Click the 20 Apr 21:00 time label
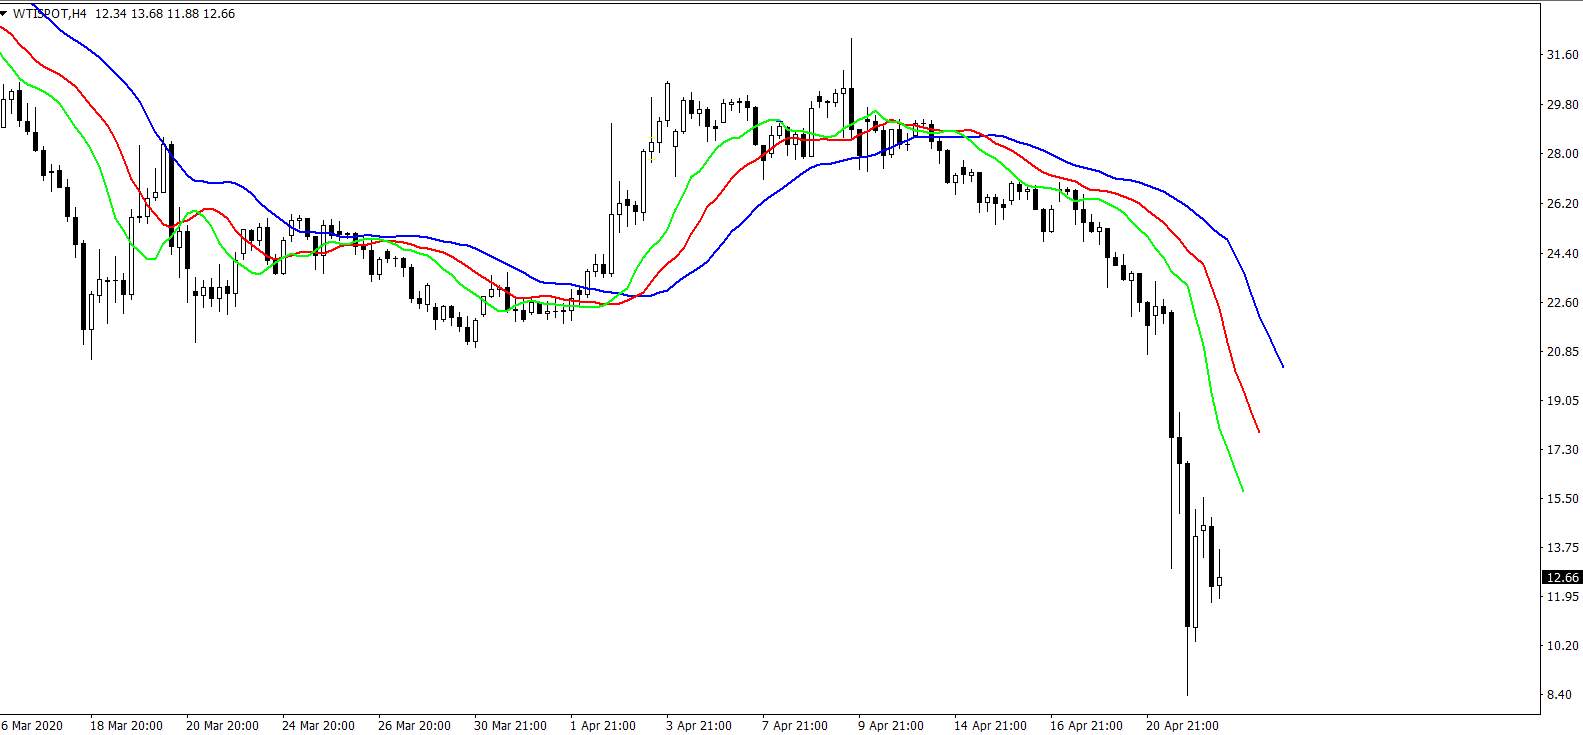The image size is (1583, 735). coord(1182,725)
